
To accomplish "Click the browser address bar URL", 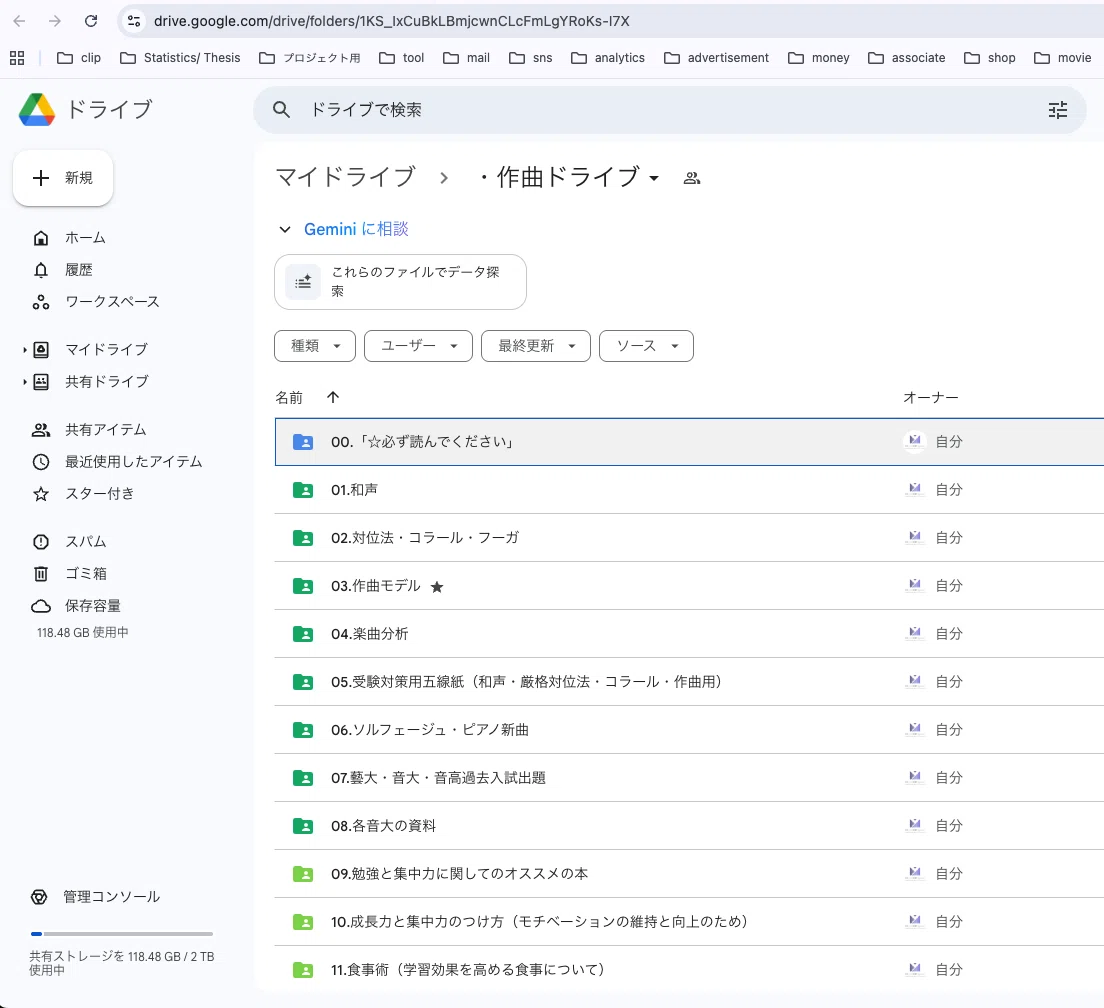I will coord(391,21).
